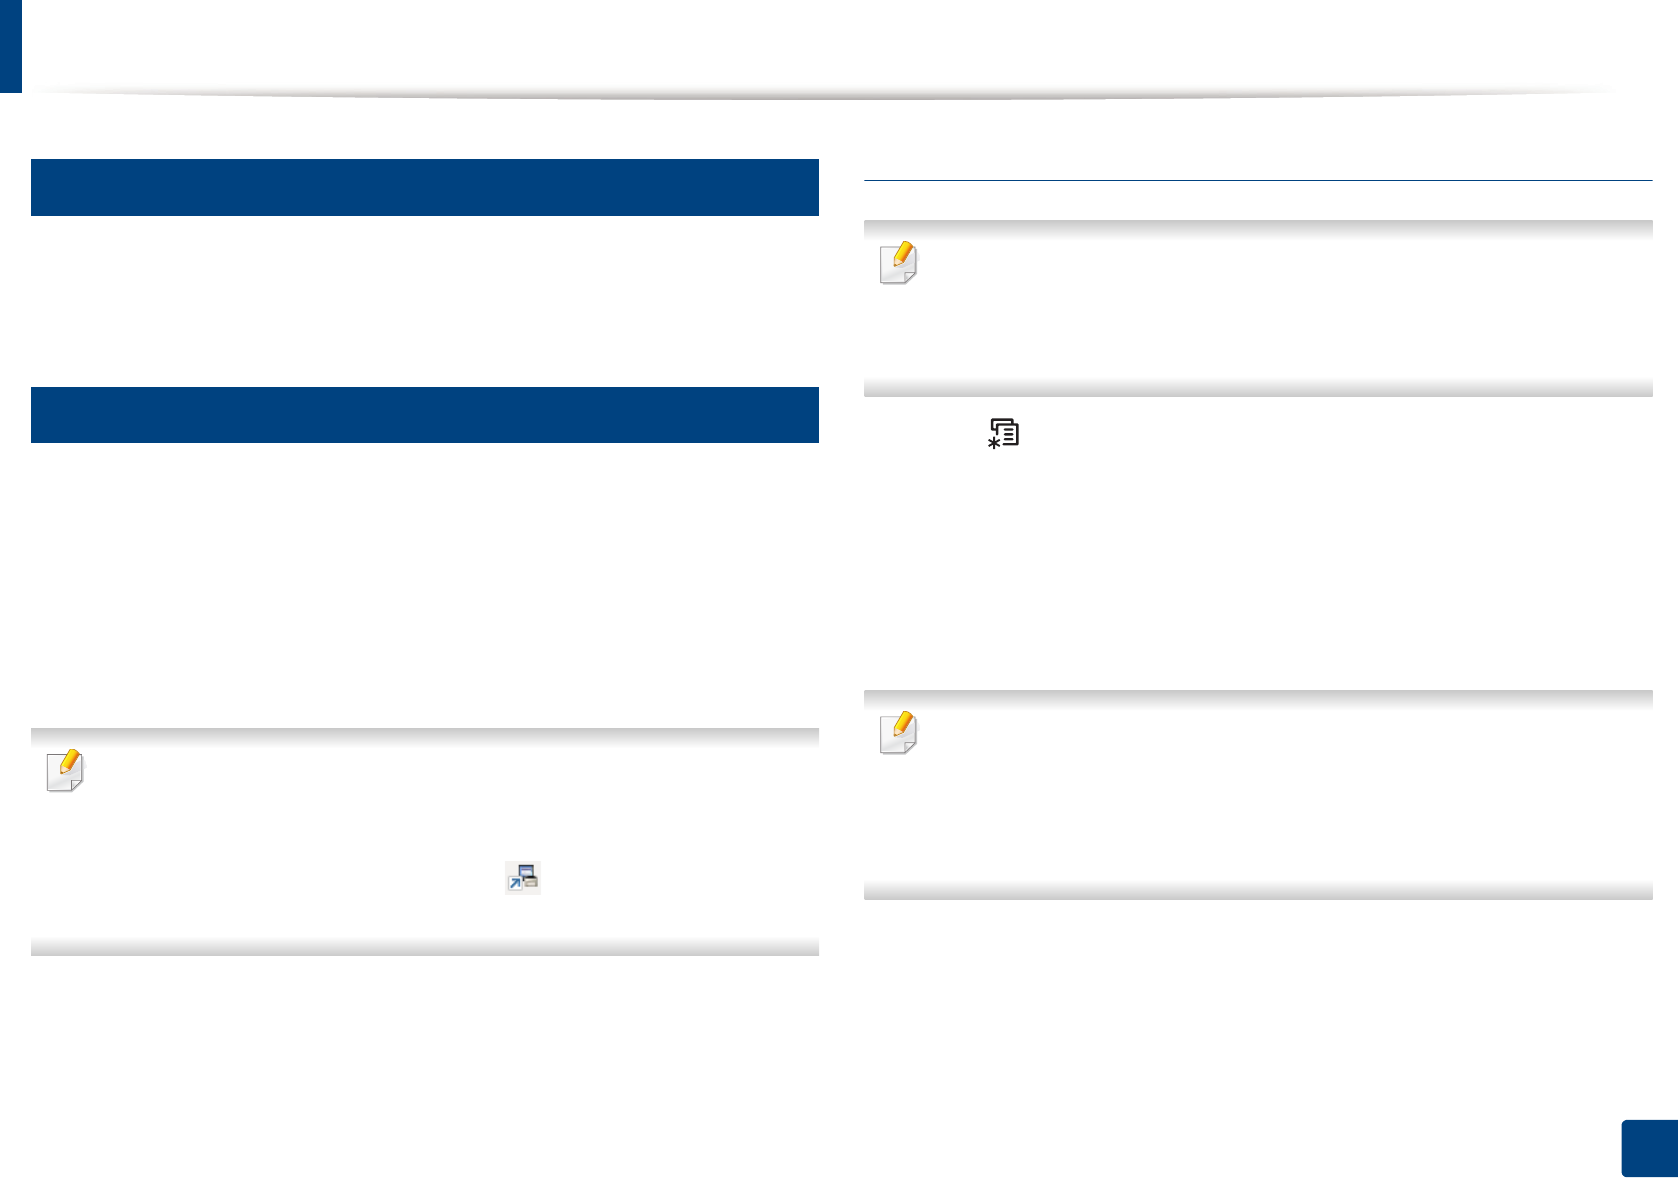Click the gray bottom edge of lower-right note box

click(x=1258, y=891)
